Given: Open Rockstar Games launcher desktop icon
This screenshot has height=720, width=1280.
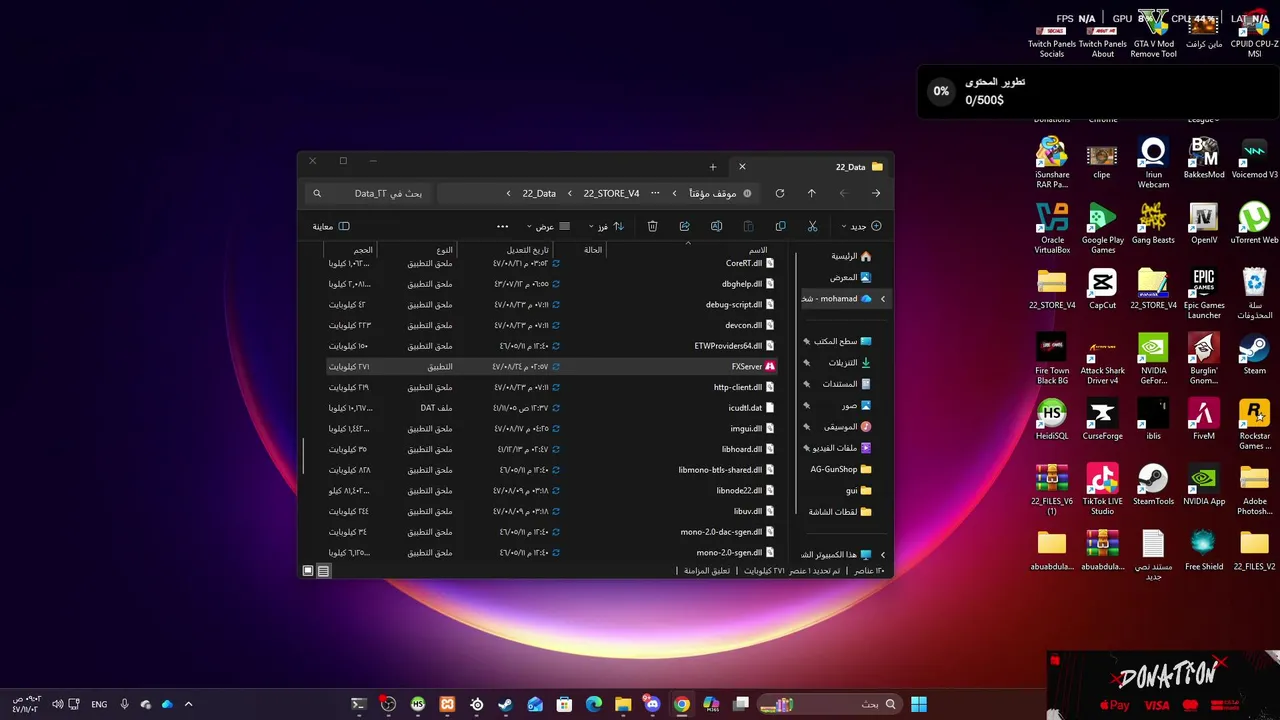Looking at the screenshot, I should [x=1254, y=424].
